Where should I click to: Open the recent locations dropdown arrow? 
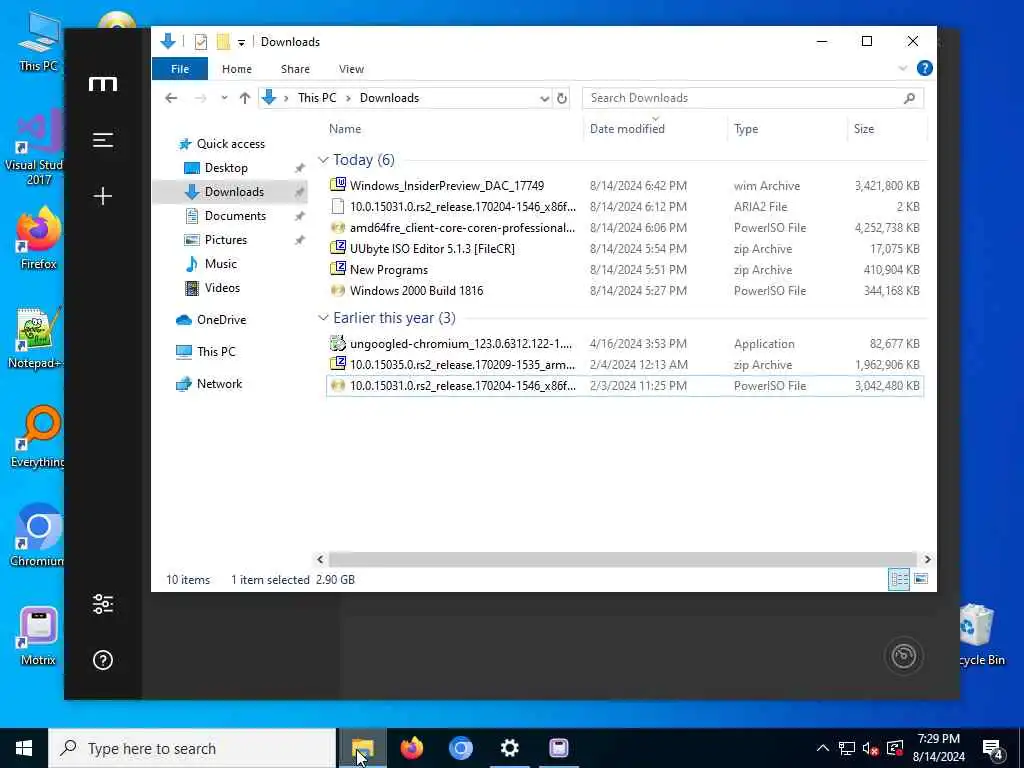[x=224, y=98]
